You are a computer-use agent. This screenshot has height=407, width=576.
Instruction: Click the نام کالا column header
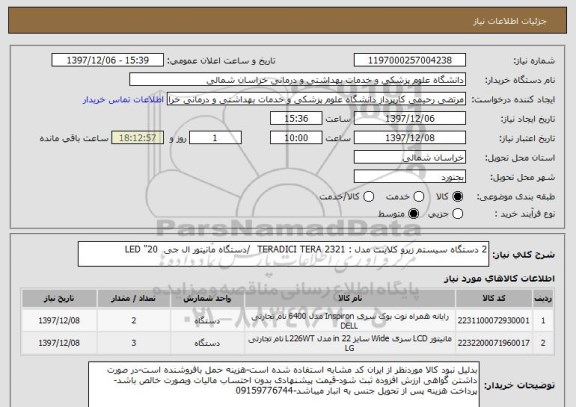350,298
